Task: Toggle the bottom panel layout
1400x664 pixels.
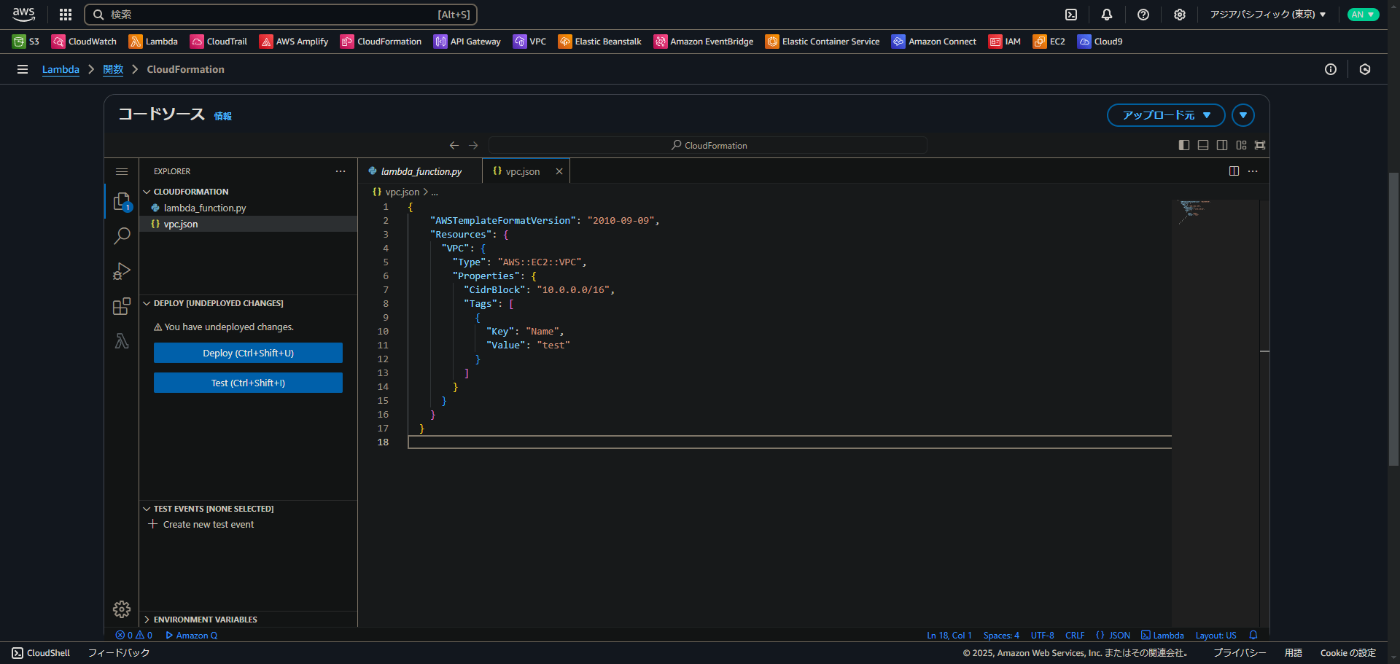Action: coord(1203,145)
